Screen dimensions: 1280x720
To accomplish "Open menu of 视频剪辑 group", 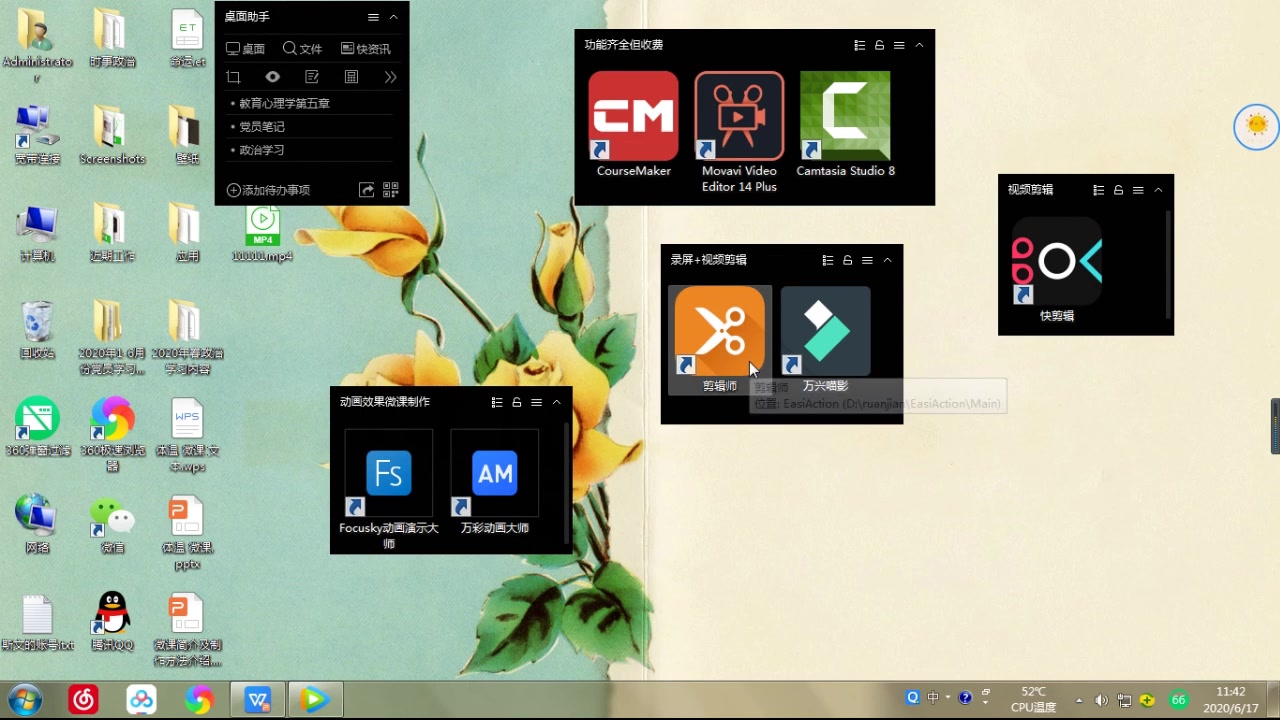I will (1138, 190).
